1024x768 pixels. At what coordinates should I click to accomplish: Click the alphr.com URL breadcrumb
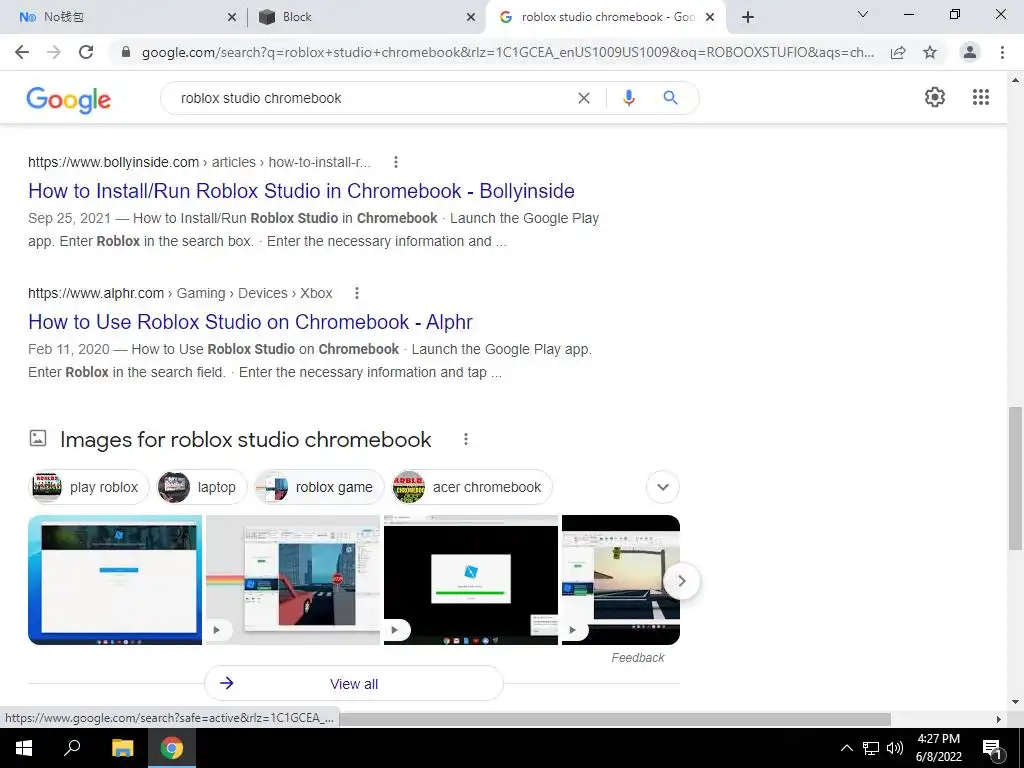(180, 293)
